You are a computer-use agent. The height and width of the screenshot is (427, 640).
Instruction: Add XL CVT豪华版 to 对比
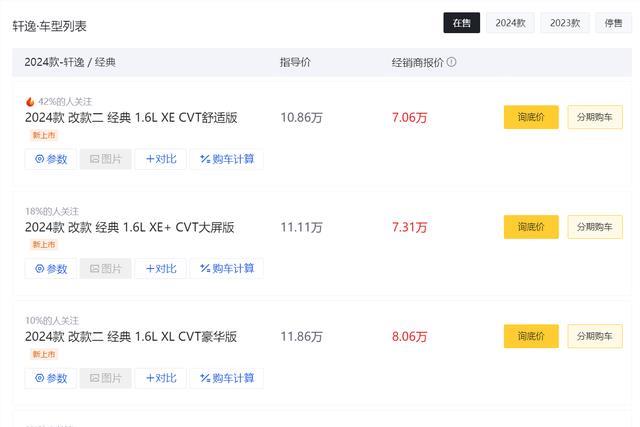[161, 378]
